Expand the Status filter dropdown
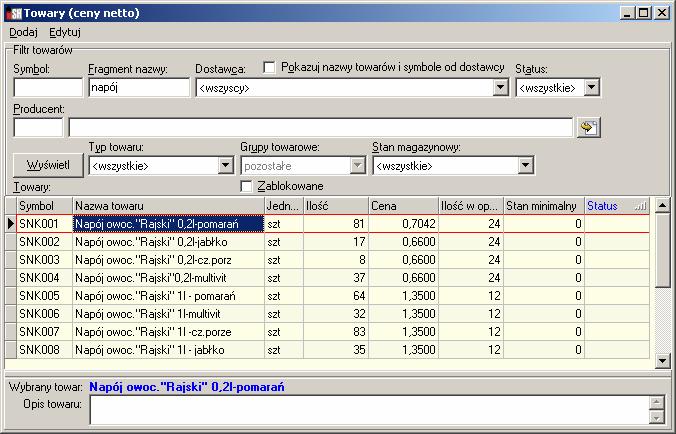The image size is (676, 434). coord(592,88)
